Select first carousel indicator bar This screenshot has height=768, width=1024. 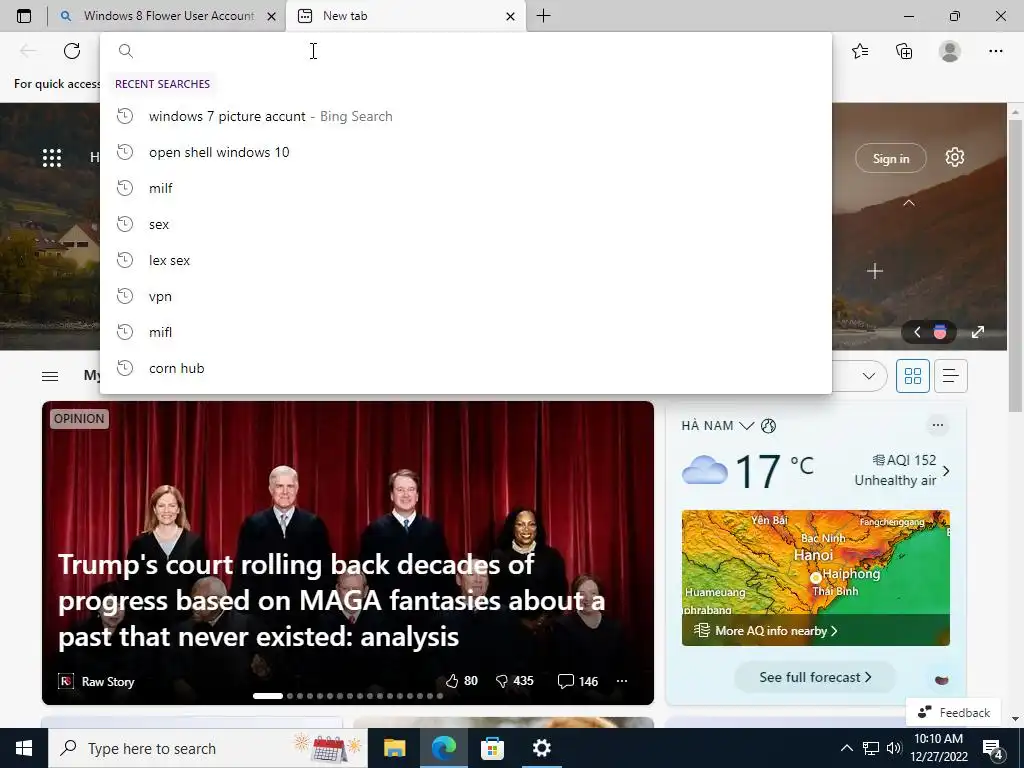pyautogui.click(x=268, y=696)
